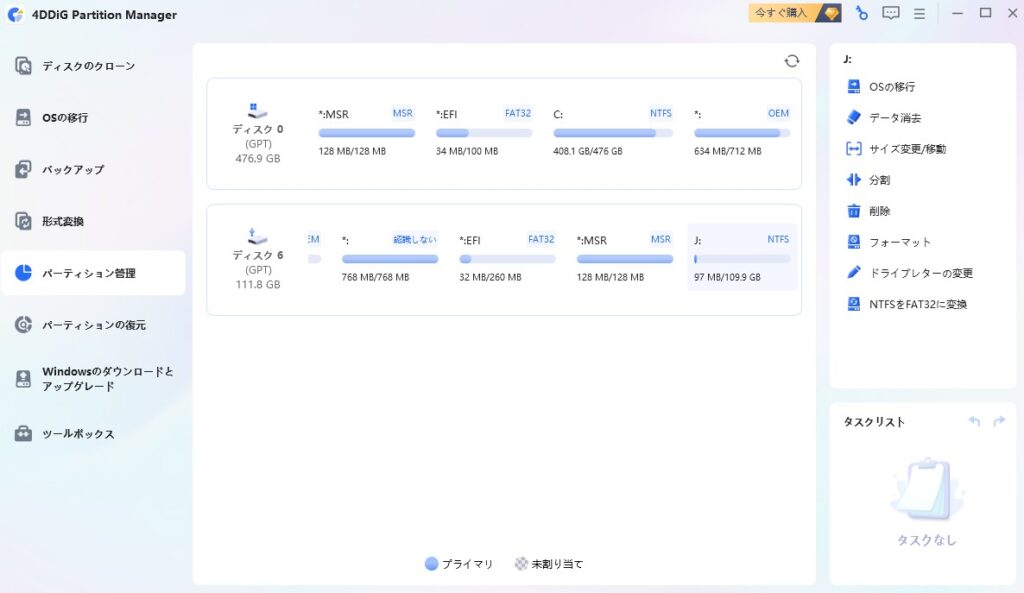Image resolution: width=1024 pixels, height=593 pixels.
Task: Click the 削除 trash icon
Action: point(854,211)
